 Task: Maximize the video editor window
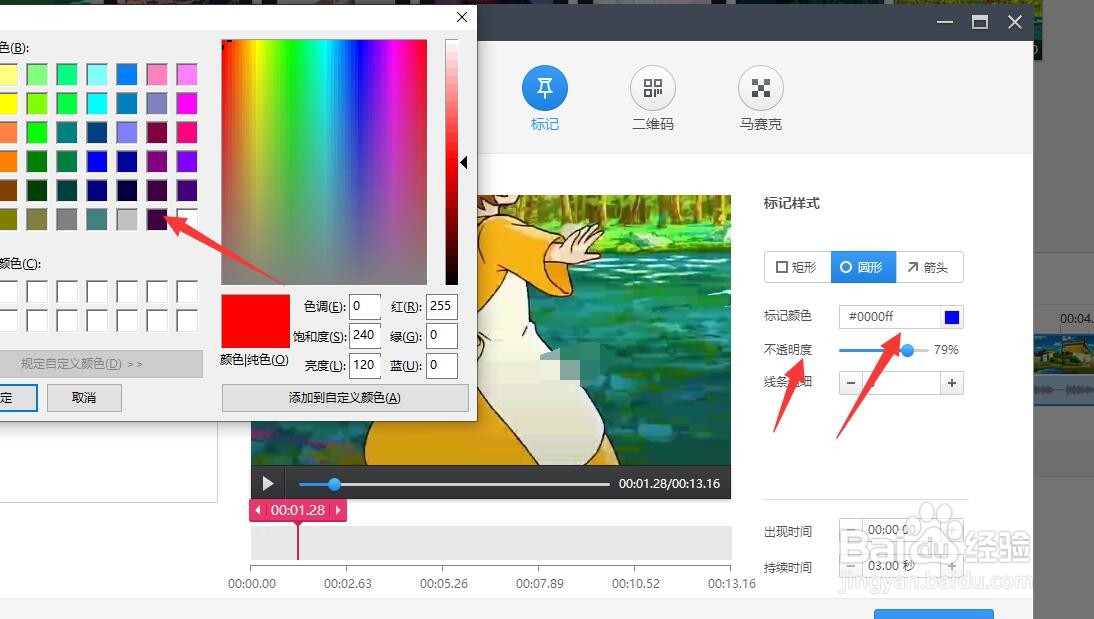tap(980, 22)
